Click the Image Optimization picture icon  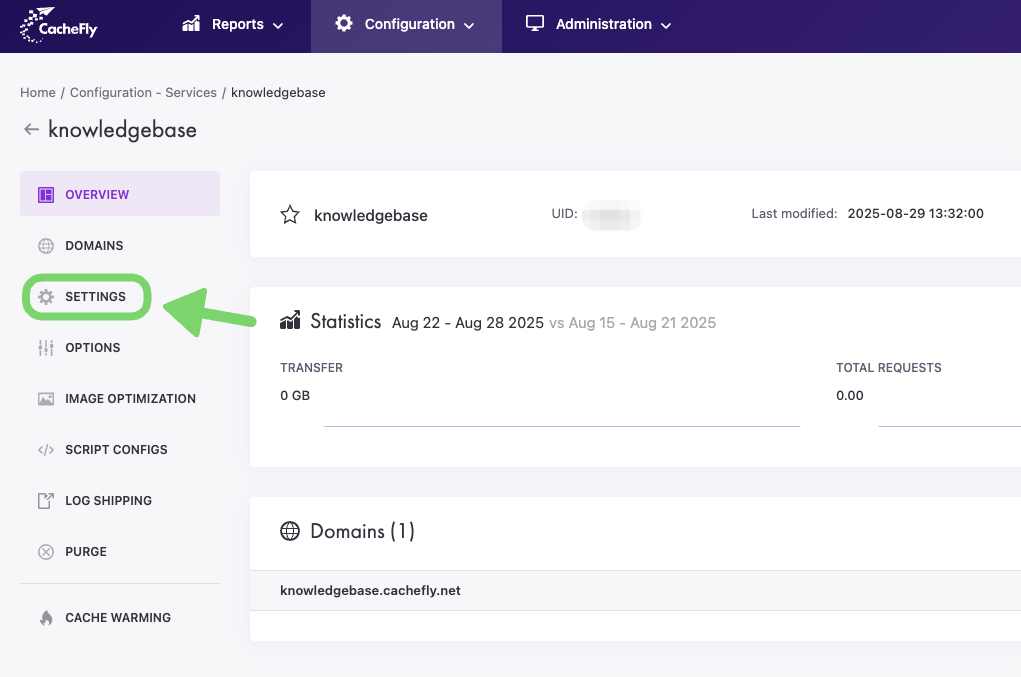click(46, 399)
